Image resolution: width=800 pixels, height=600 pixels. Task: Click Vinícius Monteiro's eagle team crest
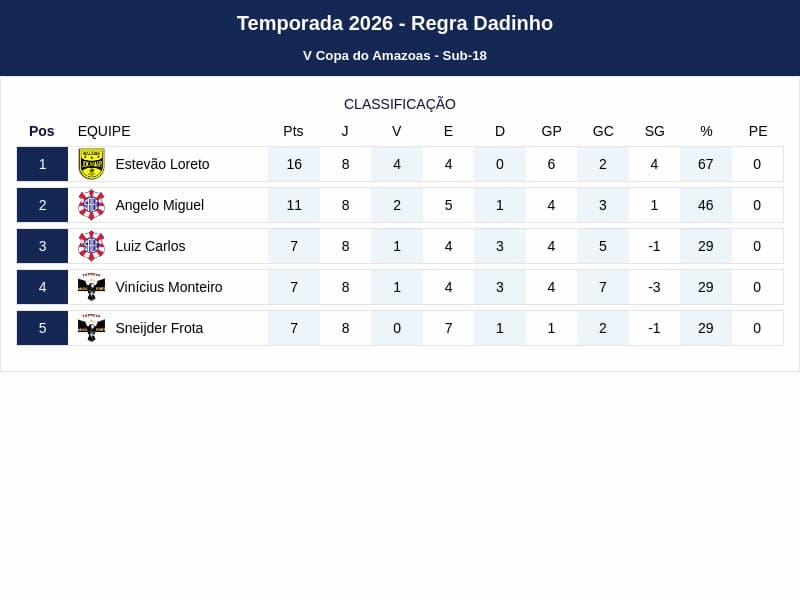click(91, 287)
